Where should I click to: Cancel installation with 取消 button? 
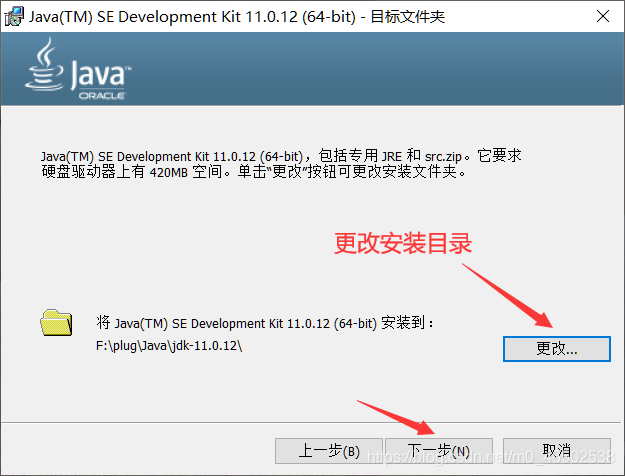pyautogui.click(x=557, y=451)
